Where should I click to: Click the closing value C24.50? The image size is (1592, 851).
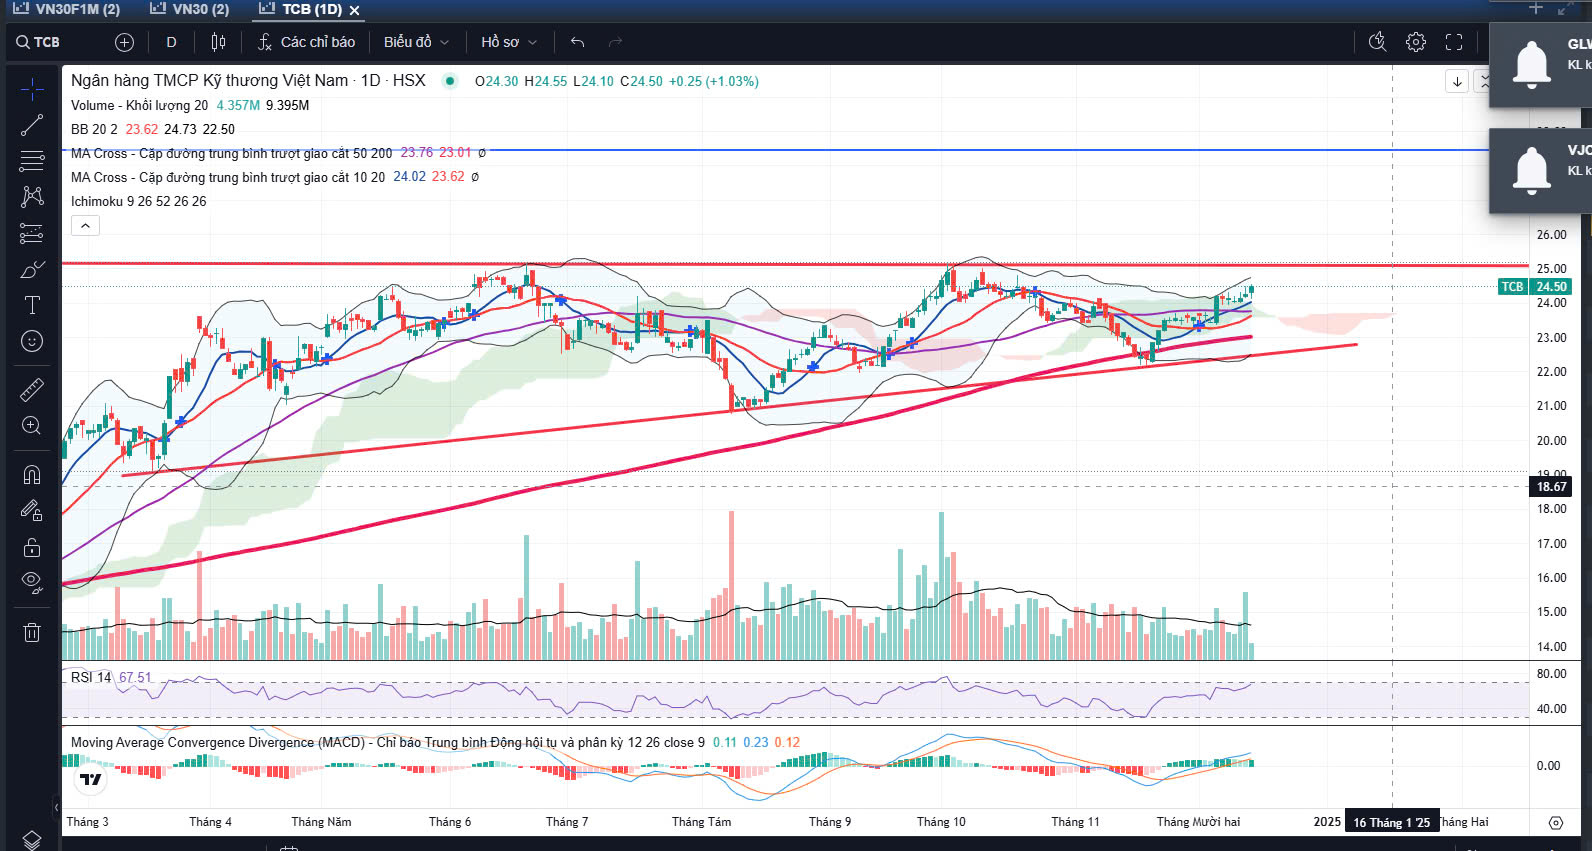coord(641,81)
